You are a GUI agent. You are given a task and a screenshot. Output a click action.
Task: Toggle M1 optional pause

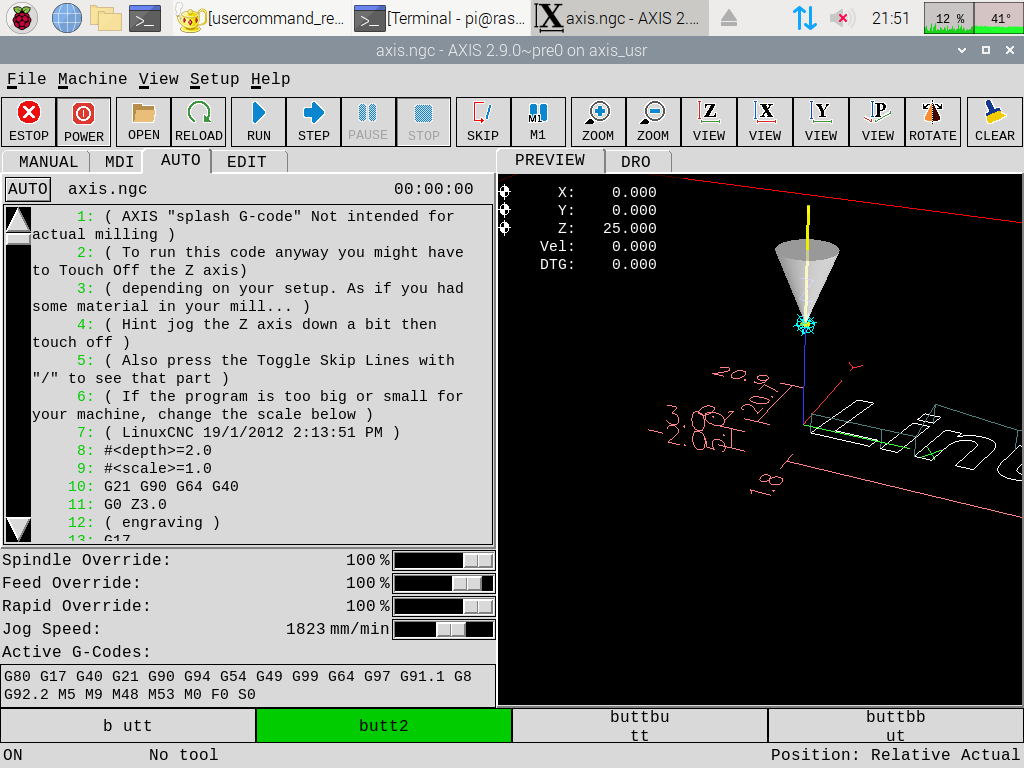pyautogui.click(x=538, y=122)
